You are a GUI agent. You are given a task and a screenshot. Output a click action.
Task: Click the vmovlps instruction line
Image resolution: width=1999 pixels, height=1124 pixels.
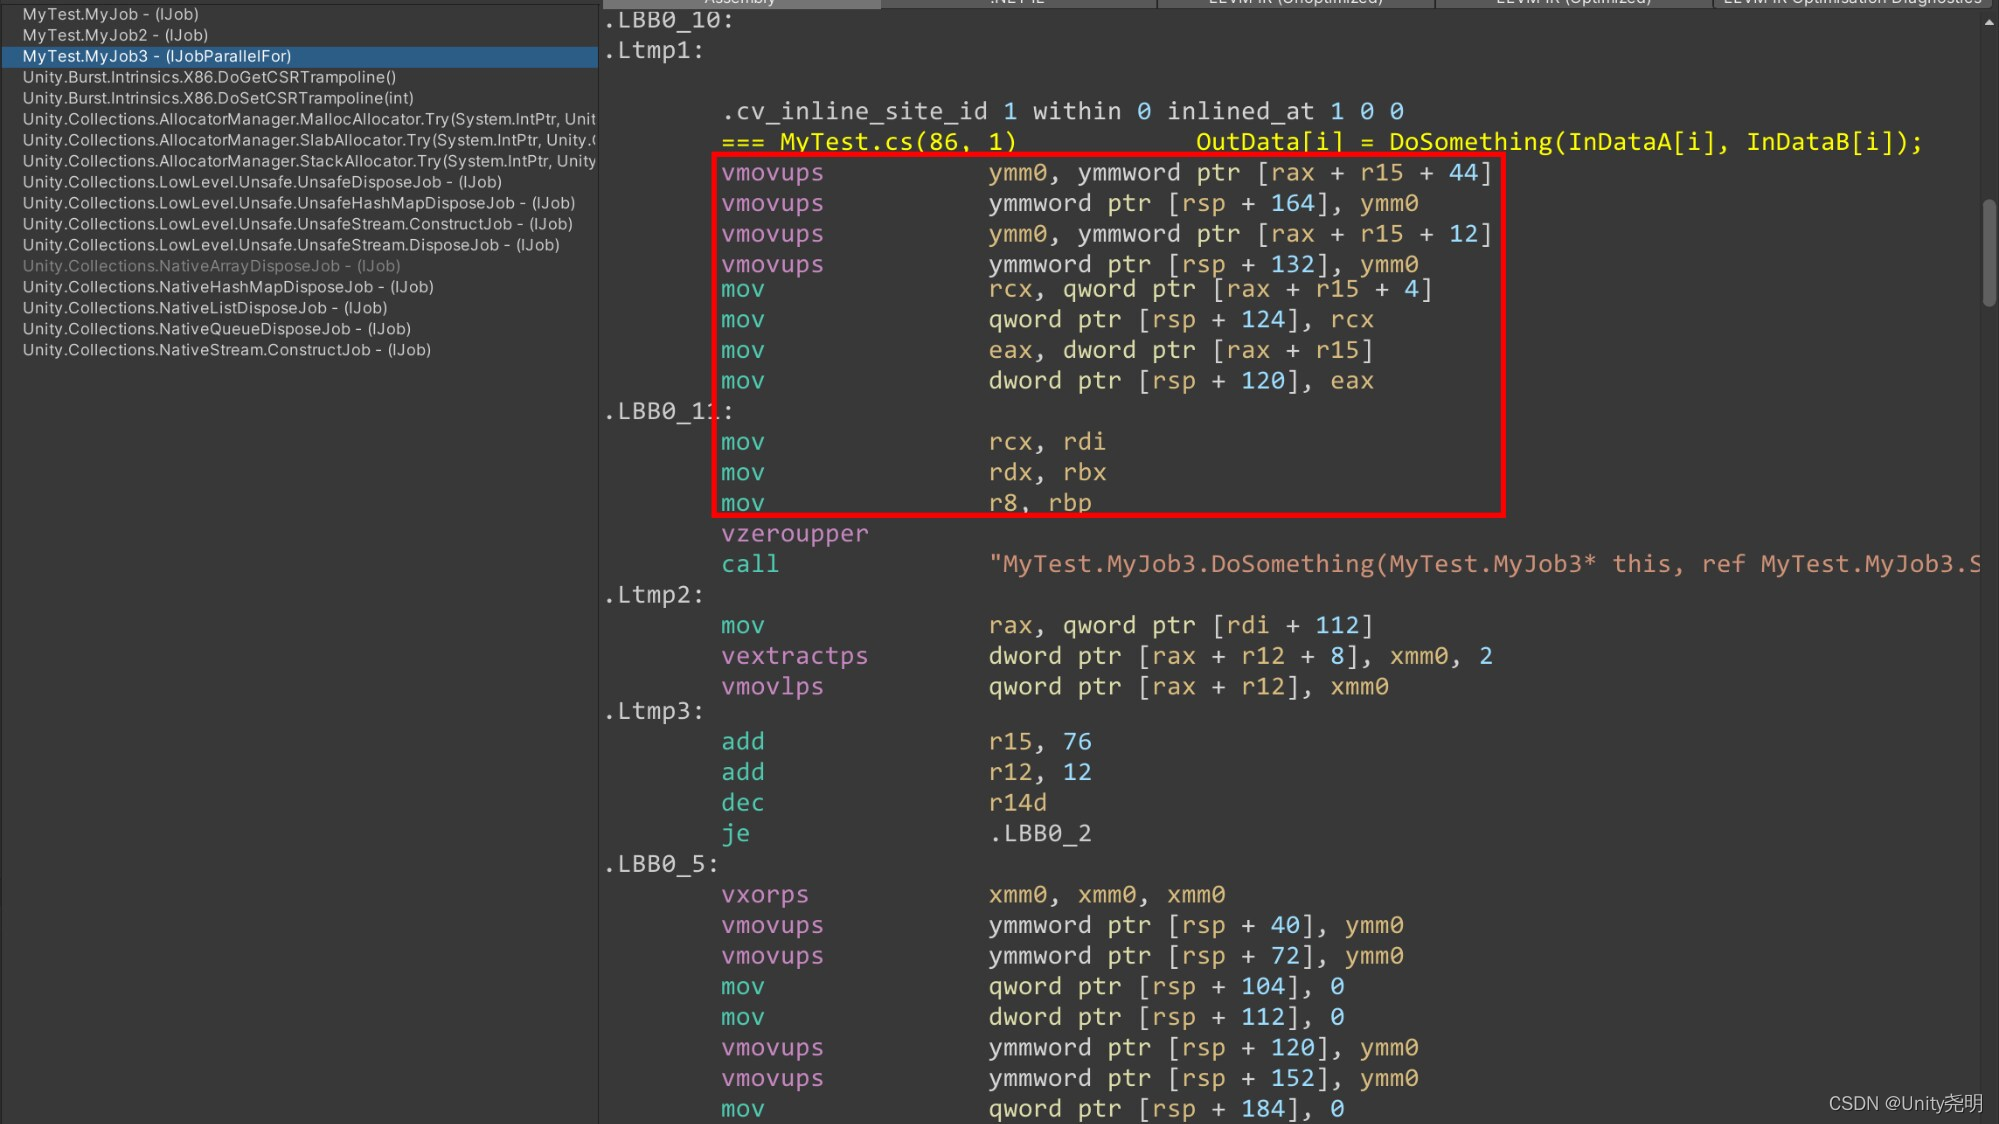1055,687
